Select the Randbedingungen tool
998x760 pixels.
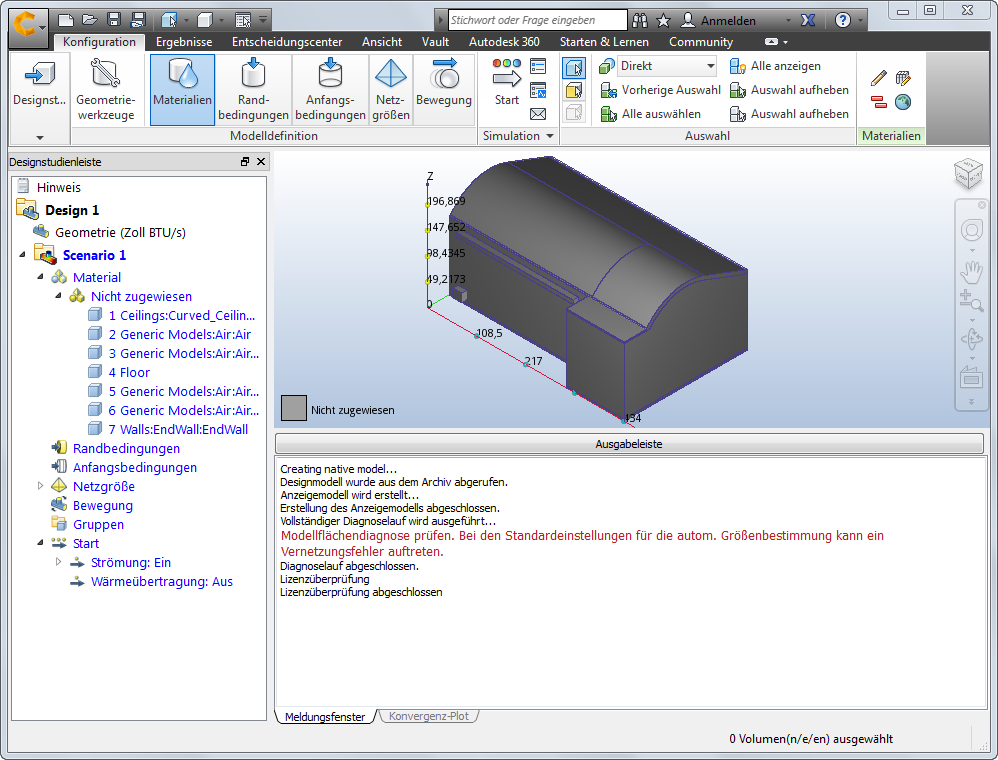click(x=253, y=89)
